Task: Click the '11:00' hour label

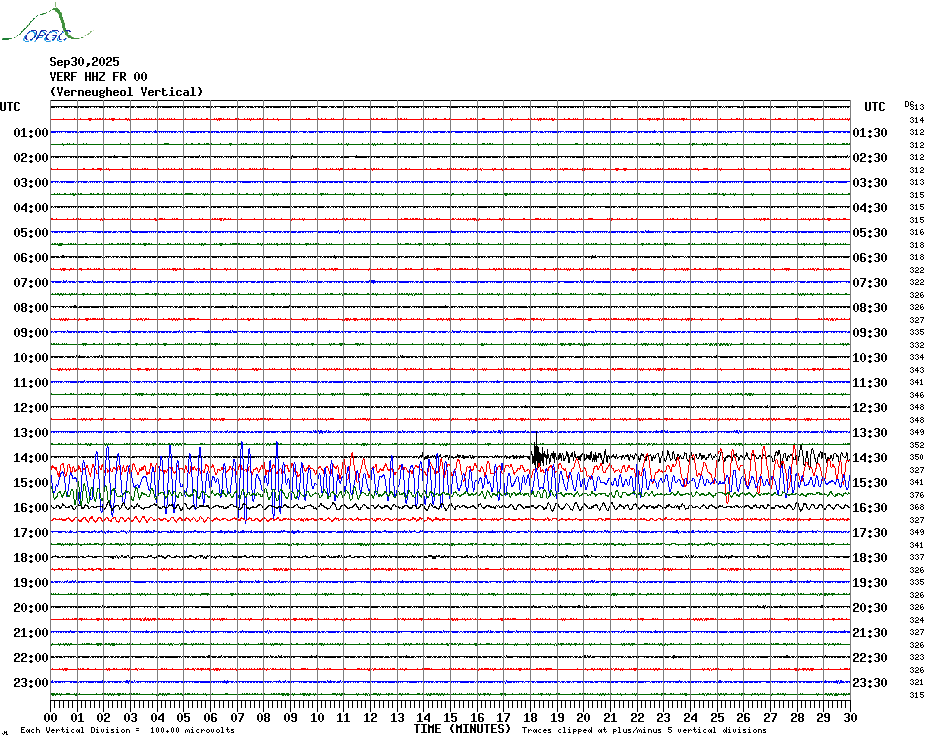Action: coord(31,383)
